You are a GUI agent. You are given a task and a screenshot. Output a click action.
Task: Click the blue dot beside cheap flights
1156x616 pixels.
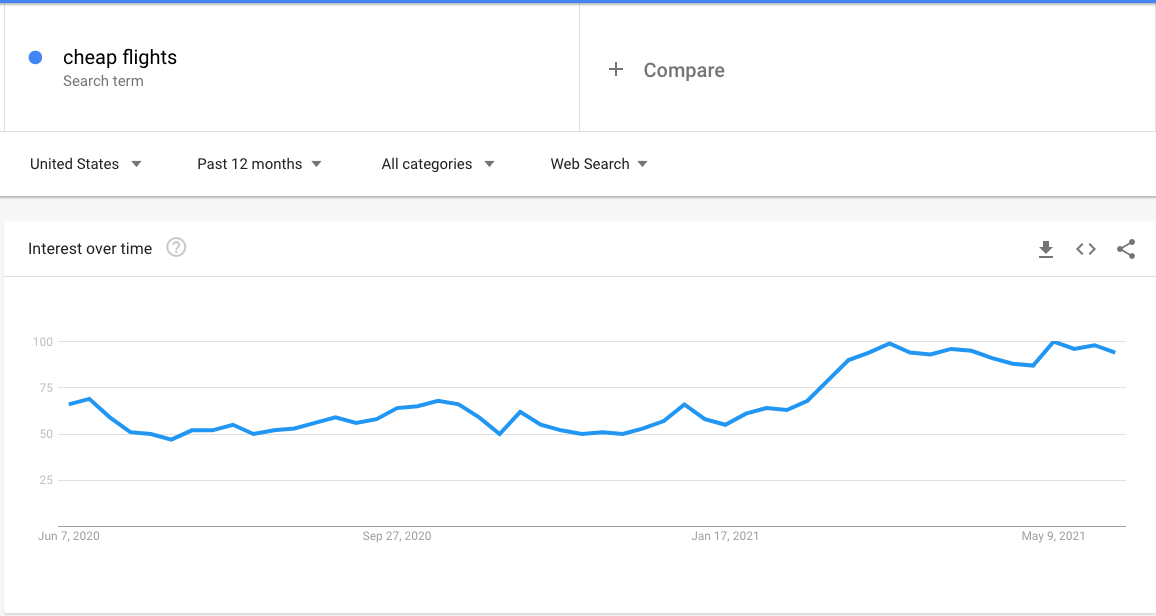(36, 58)
